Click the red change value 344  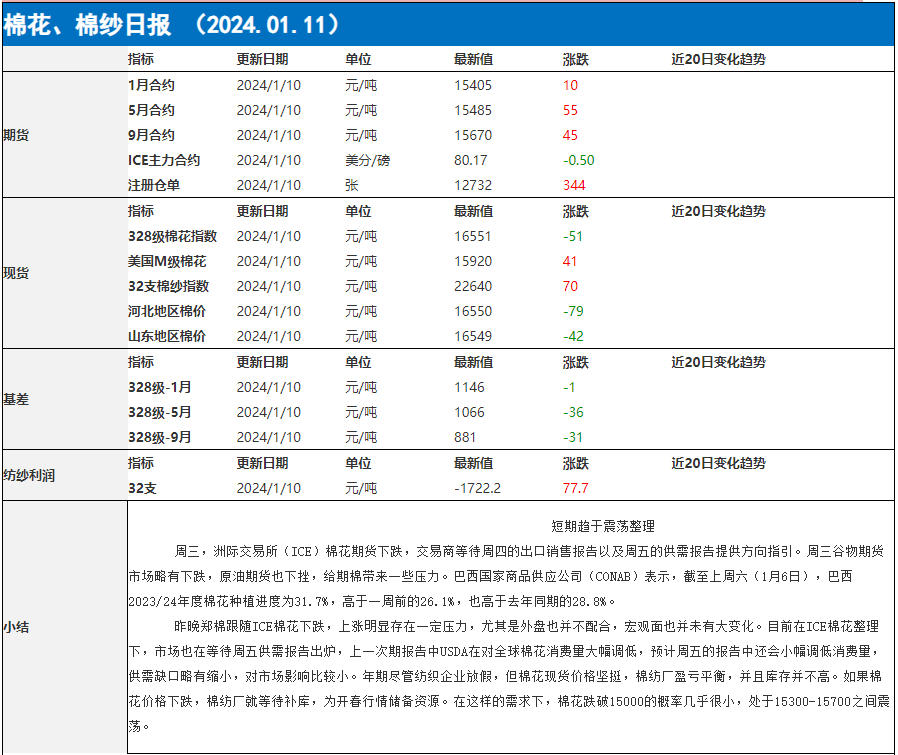(574, 186)
